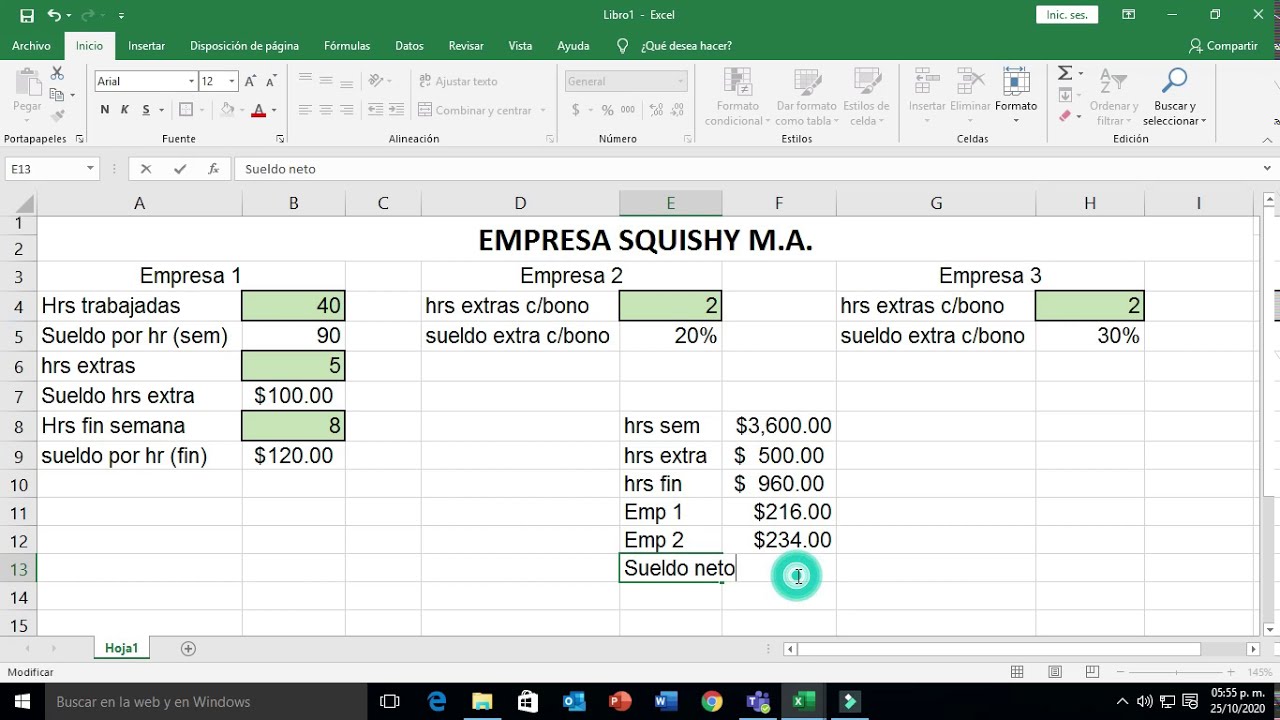Click the percent style icon
Image resolution: width=1280 pixels, height=720 pixels.
tap(606, 110)
